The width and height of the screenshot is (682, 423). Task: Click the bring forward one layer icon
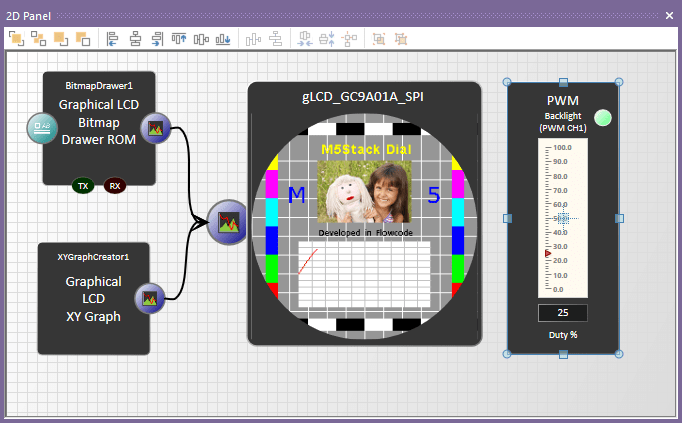point(61,39)
